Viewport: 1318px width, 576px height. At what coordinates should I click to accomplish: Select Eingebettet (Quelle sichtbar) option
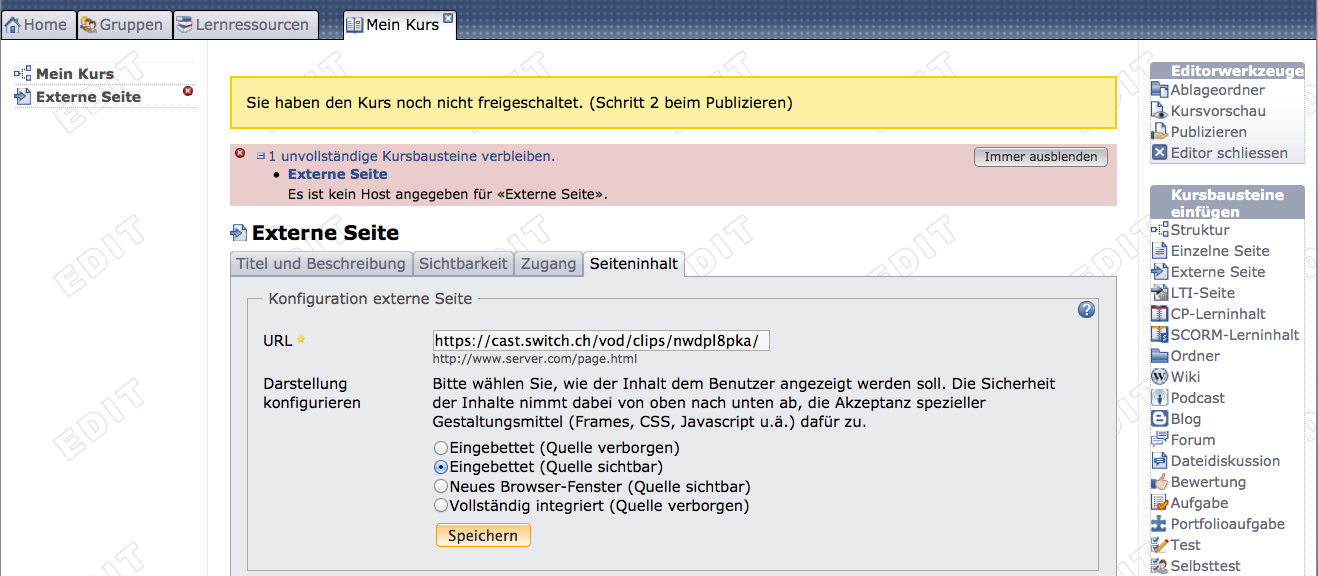(440, 467)
